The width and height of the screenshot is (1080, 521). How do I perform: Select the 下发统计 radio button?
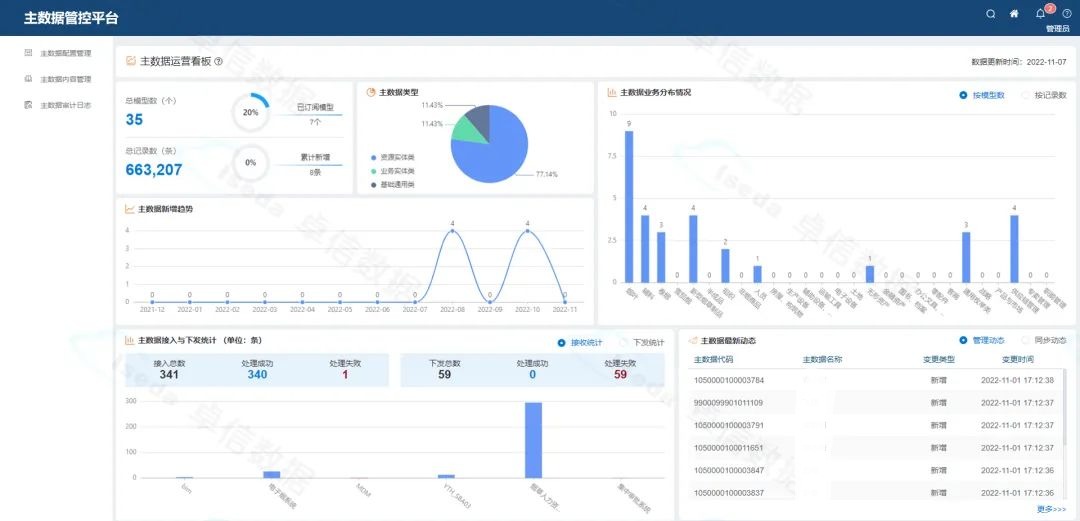[610, 342]
